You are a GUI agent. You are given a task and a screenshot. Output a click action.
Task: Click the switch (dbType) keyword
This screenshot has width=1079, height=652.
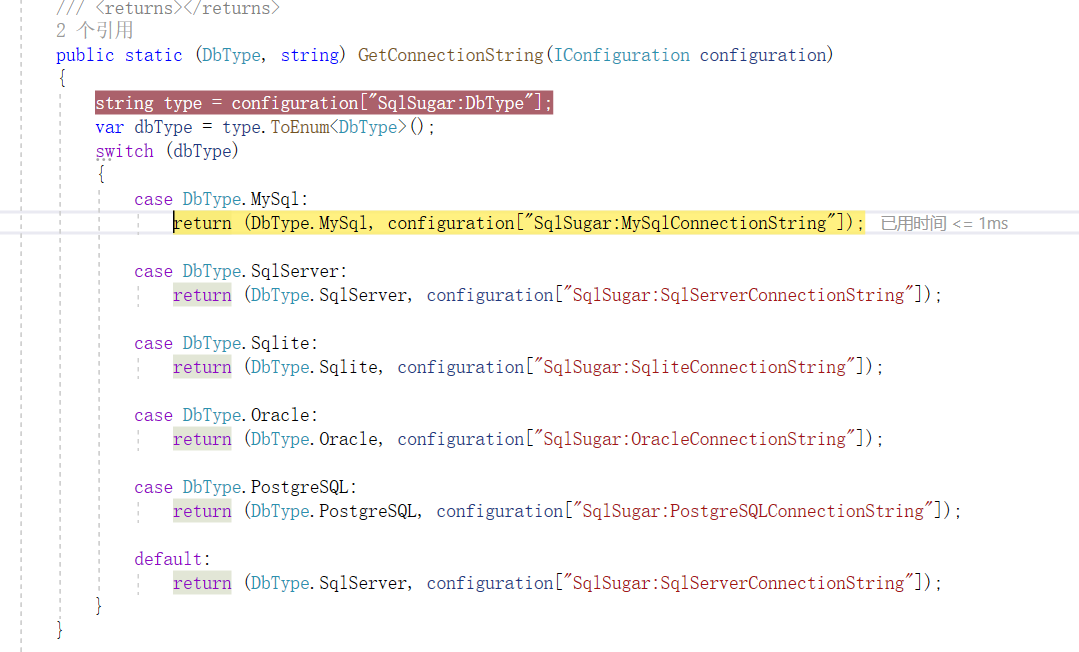(124, 150)
